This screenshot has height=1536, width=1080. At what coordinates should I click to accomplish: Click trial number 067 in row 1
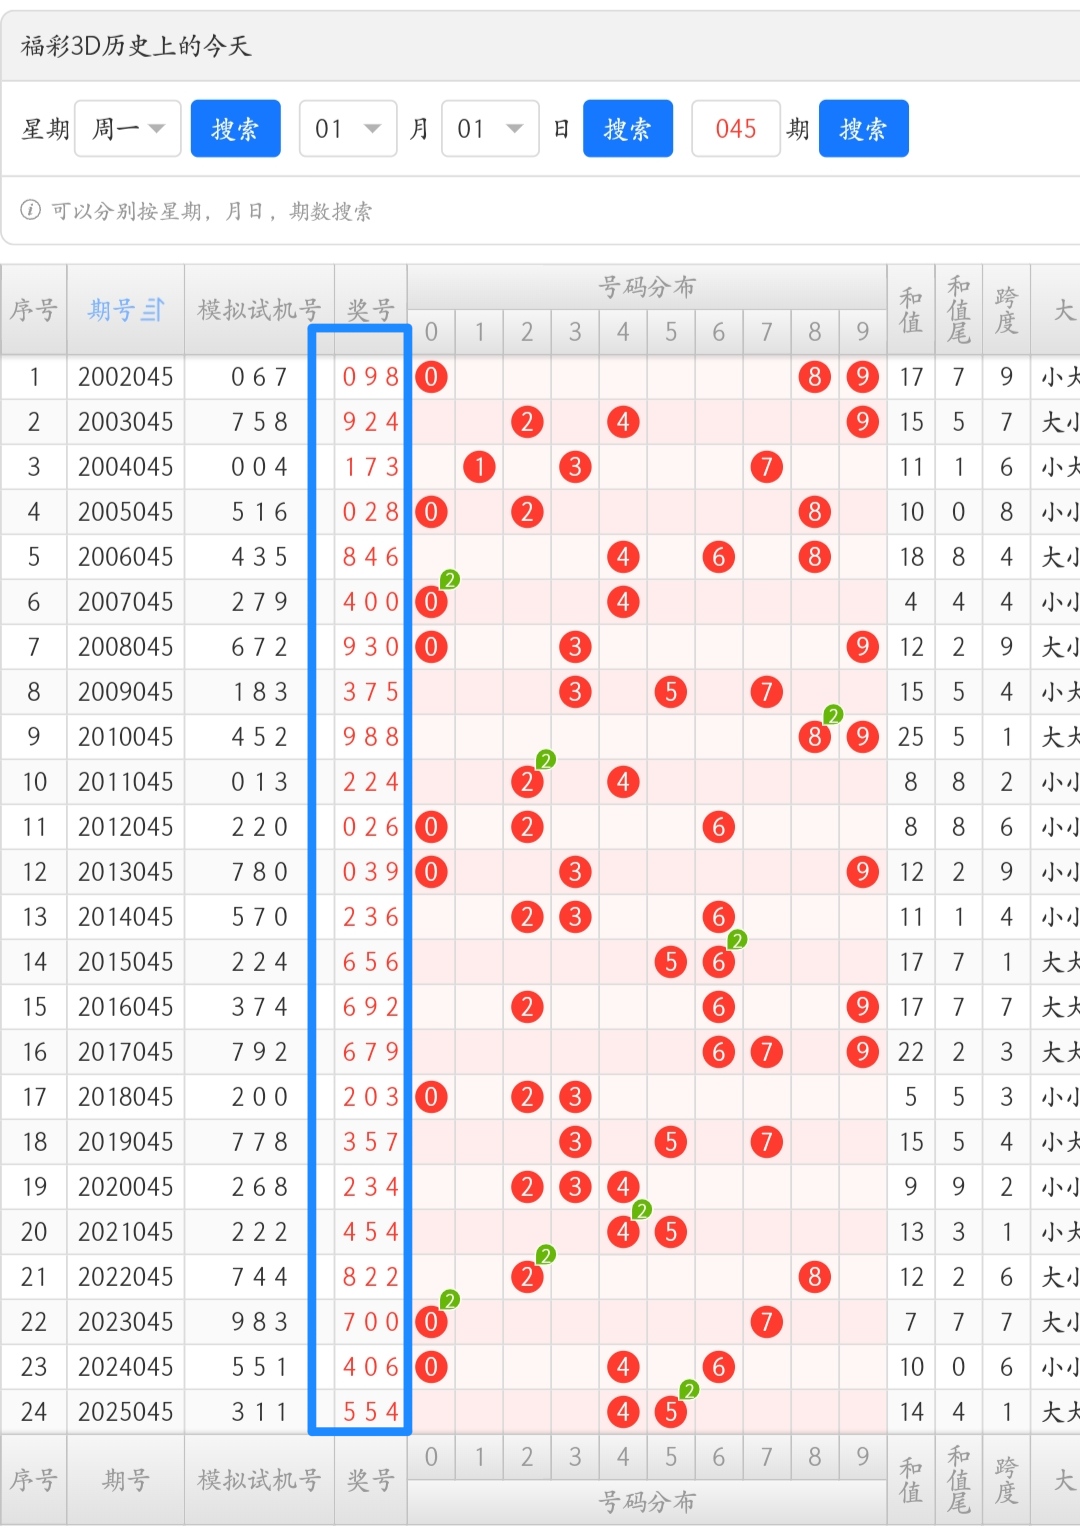tap(259, 377)
